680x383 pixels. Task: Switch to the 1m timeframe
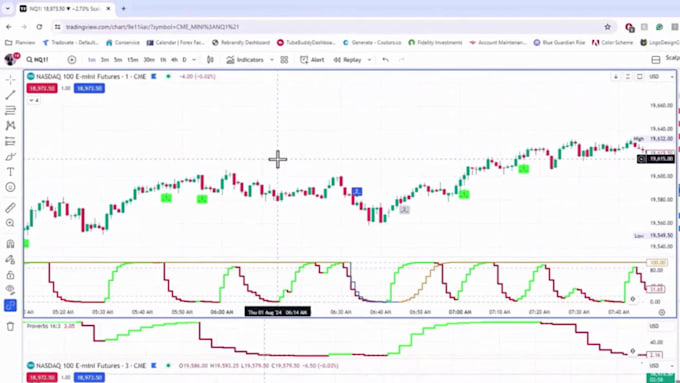tap(92, 60)
